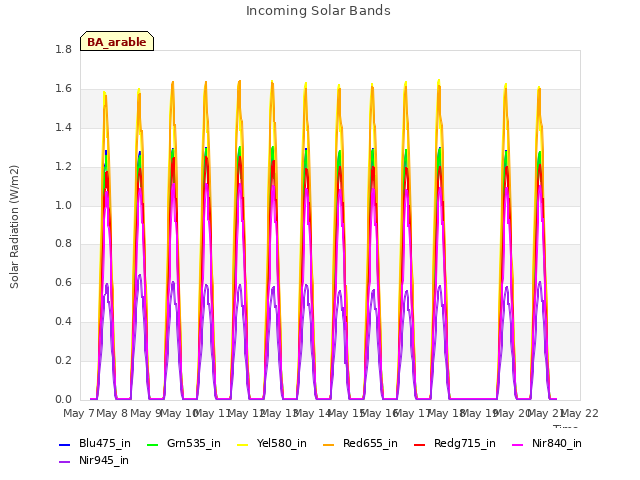The height and width of the screenshot is (480, 640).
Task: Click the Nir840_in legend label
Action: pos(557,444)
